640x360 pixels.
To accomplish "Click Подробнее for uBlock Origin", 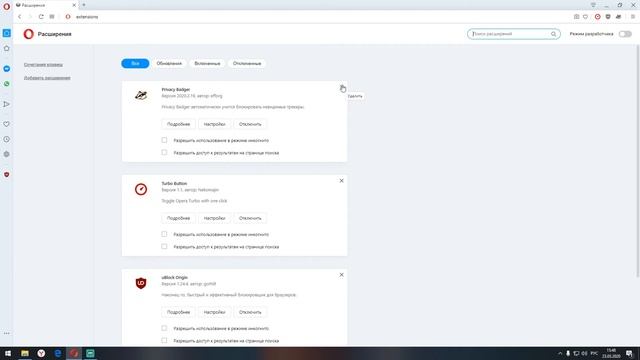I will tap(178, 312).
